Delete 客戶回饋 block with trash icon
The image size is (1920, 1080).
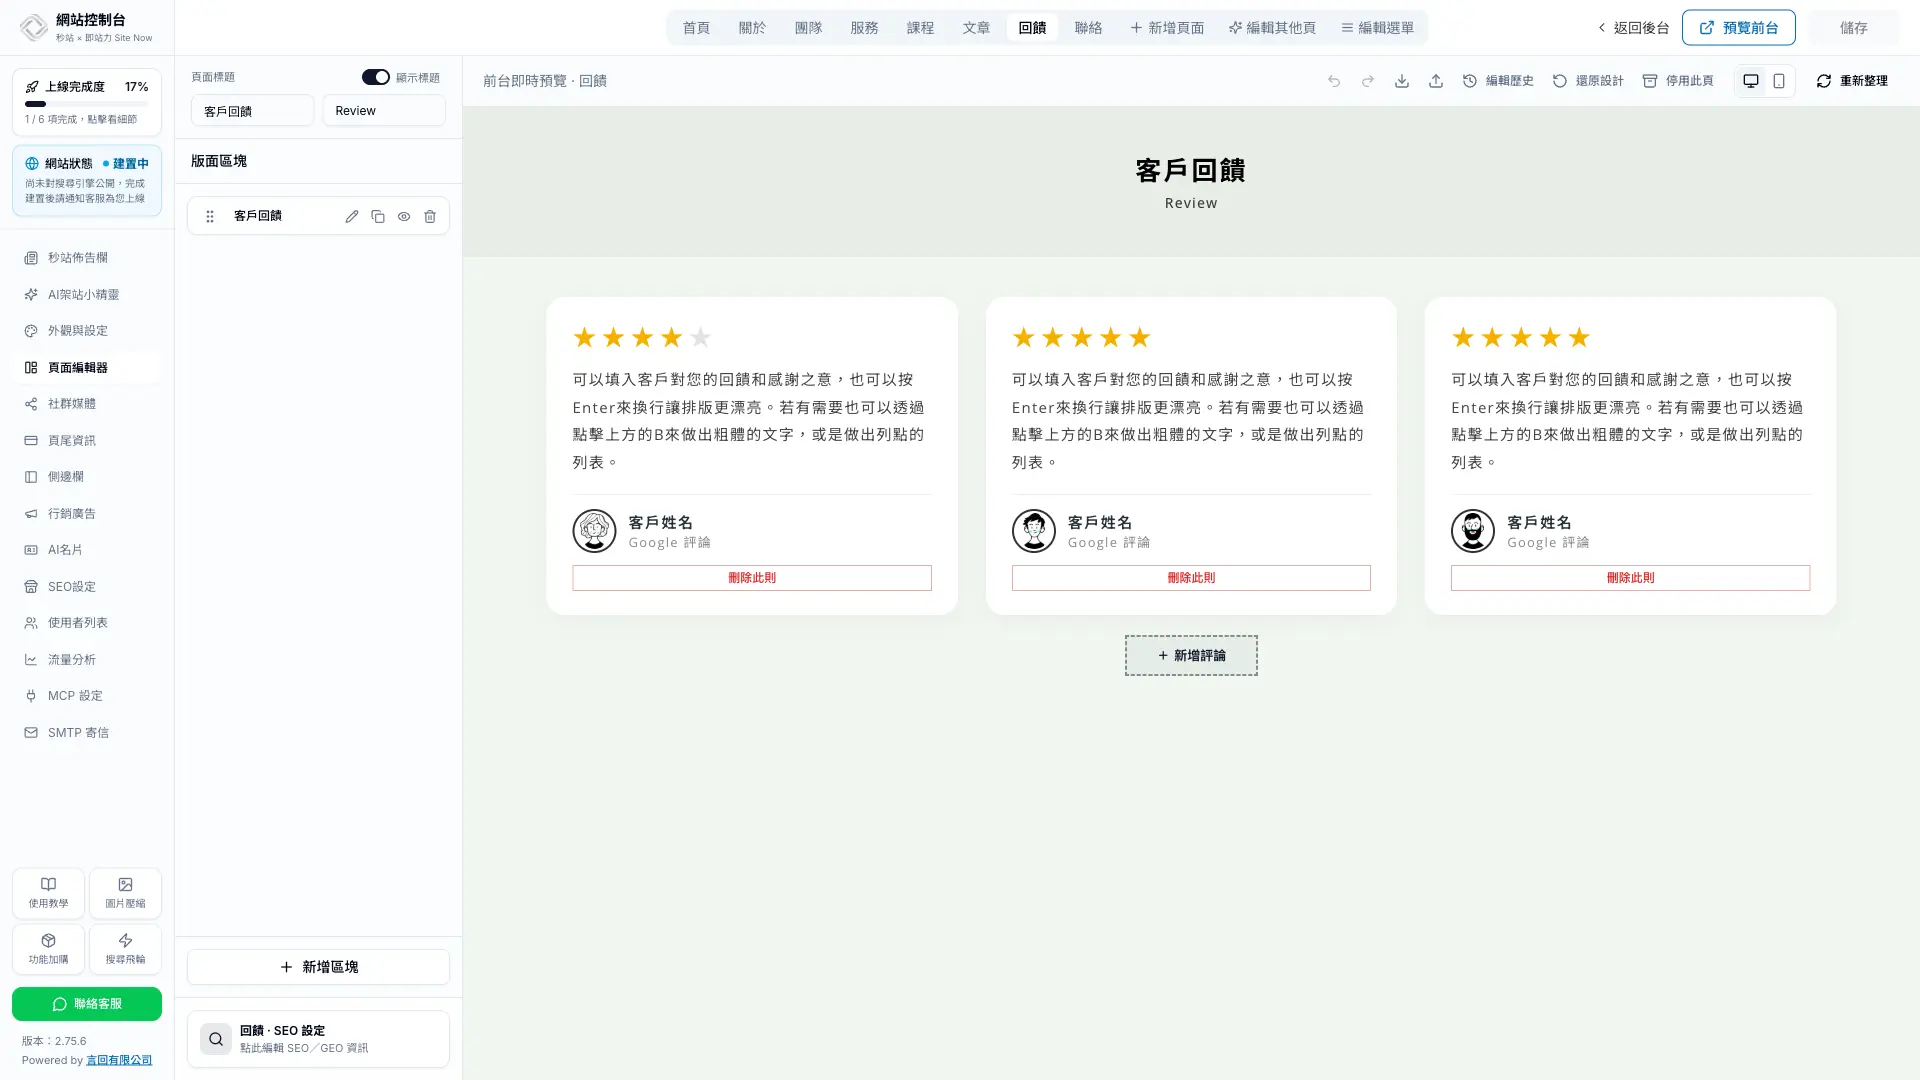(x=430, y=216)
